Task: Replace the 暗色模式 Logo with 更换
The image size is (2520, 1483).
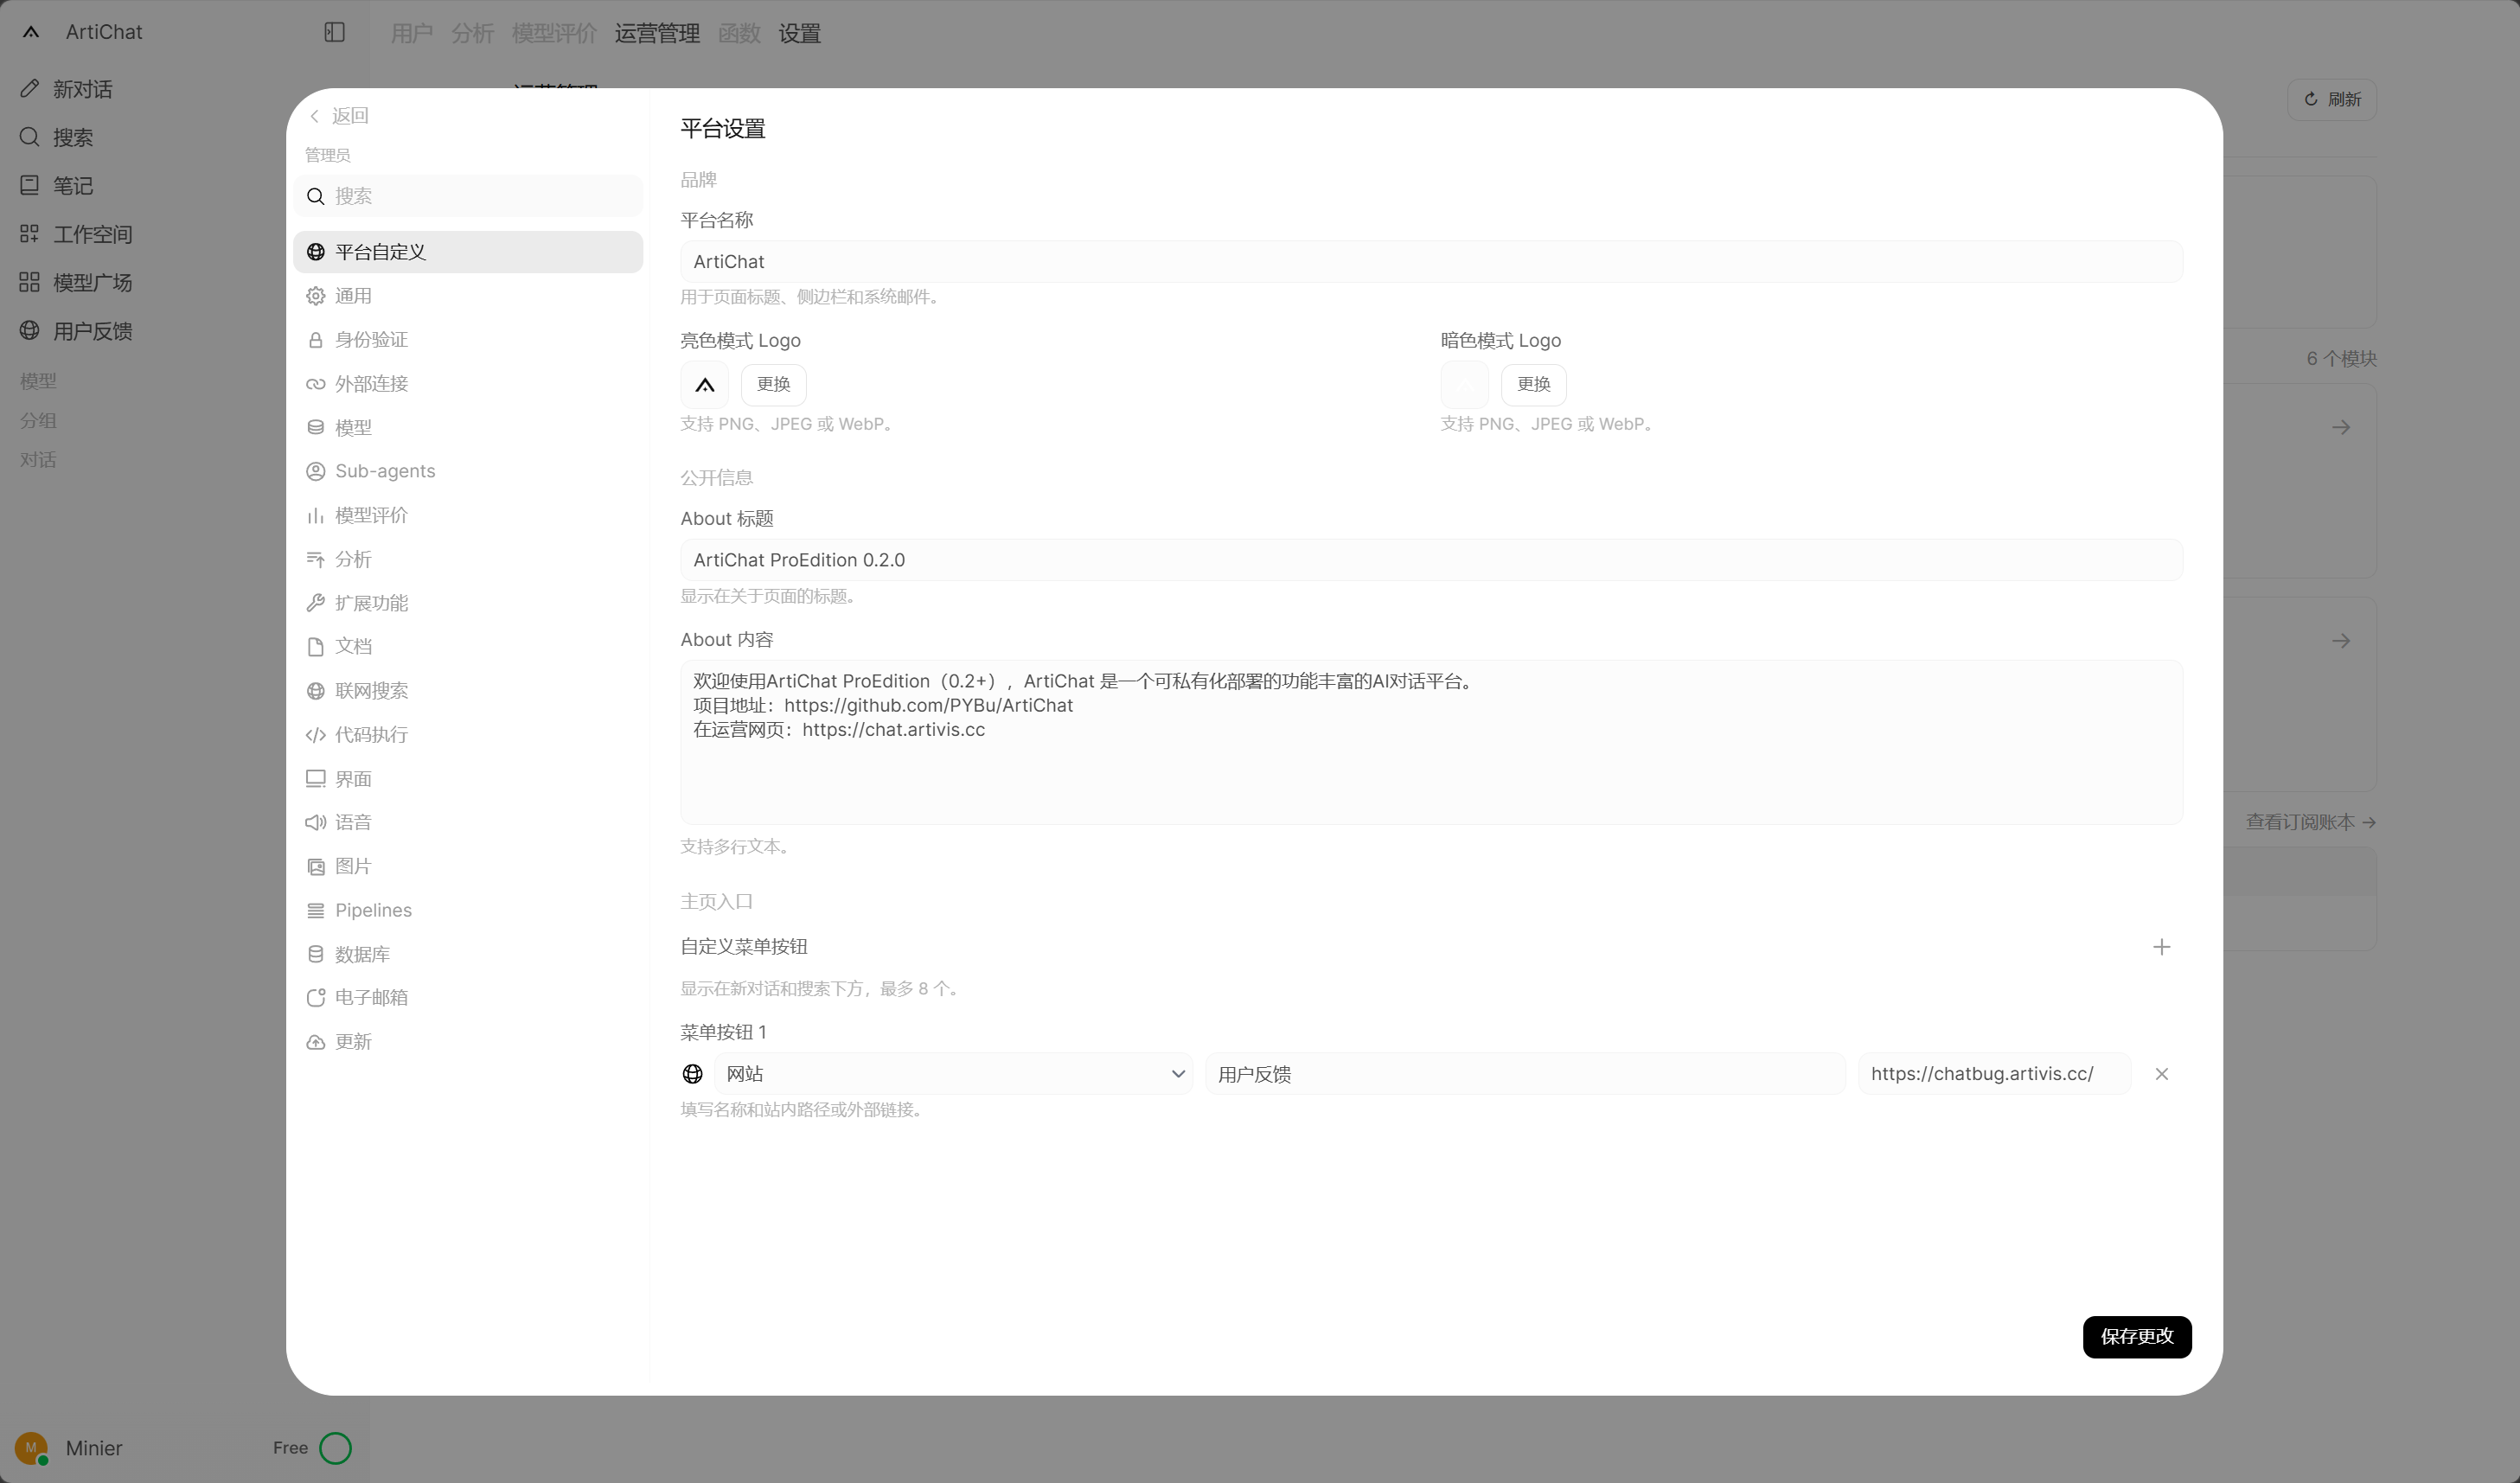Action: pos(1533,384)
